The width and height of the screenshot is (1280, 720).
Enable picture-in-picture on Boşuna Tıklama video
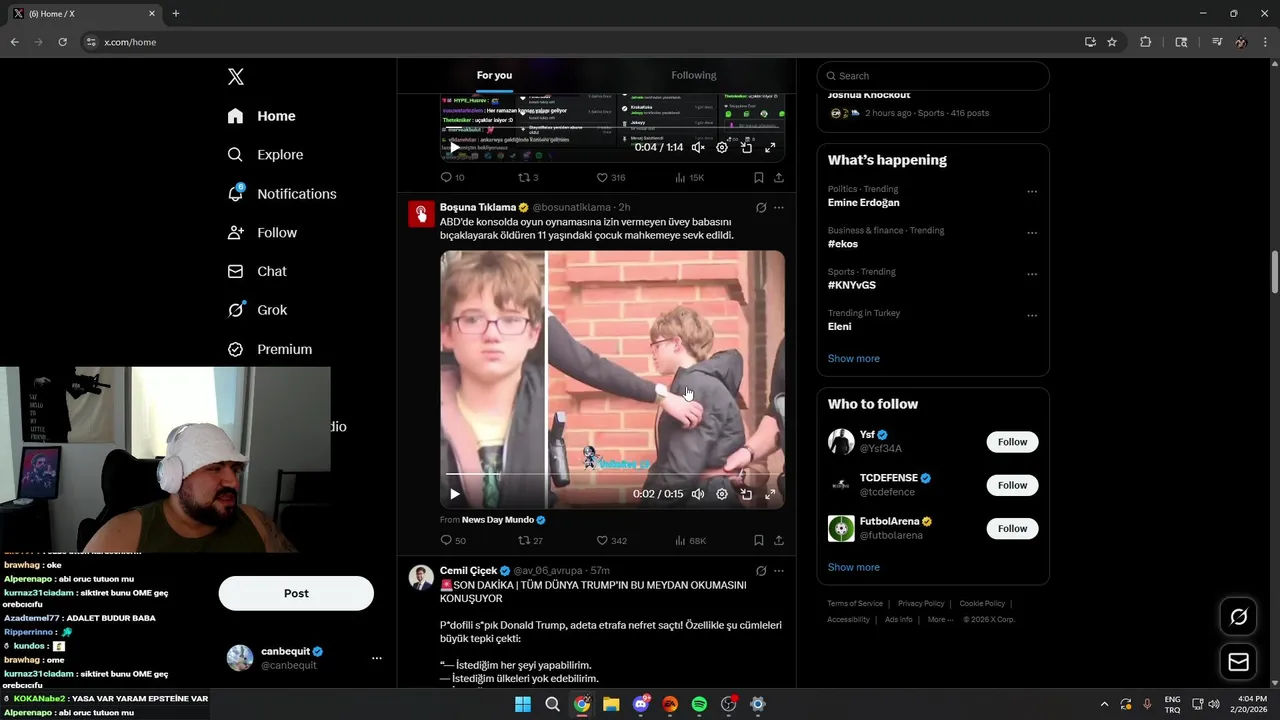click(746, 494)
